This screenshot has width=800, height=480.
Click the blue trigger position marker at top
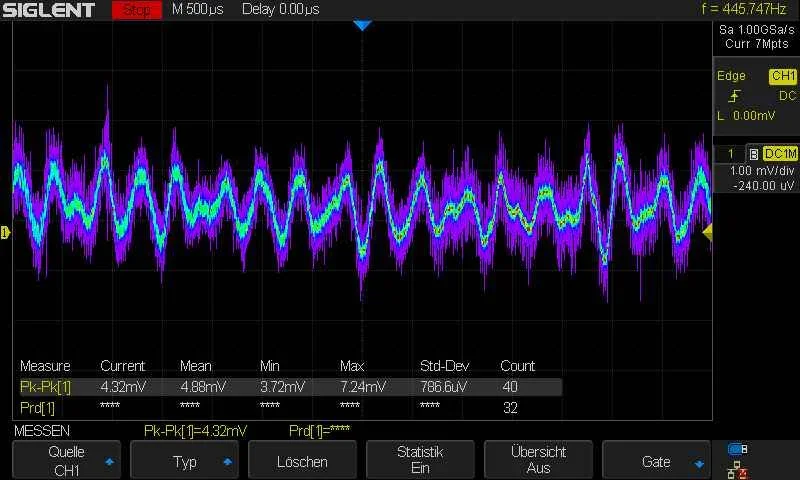point(362,26)
